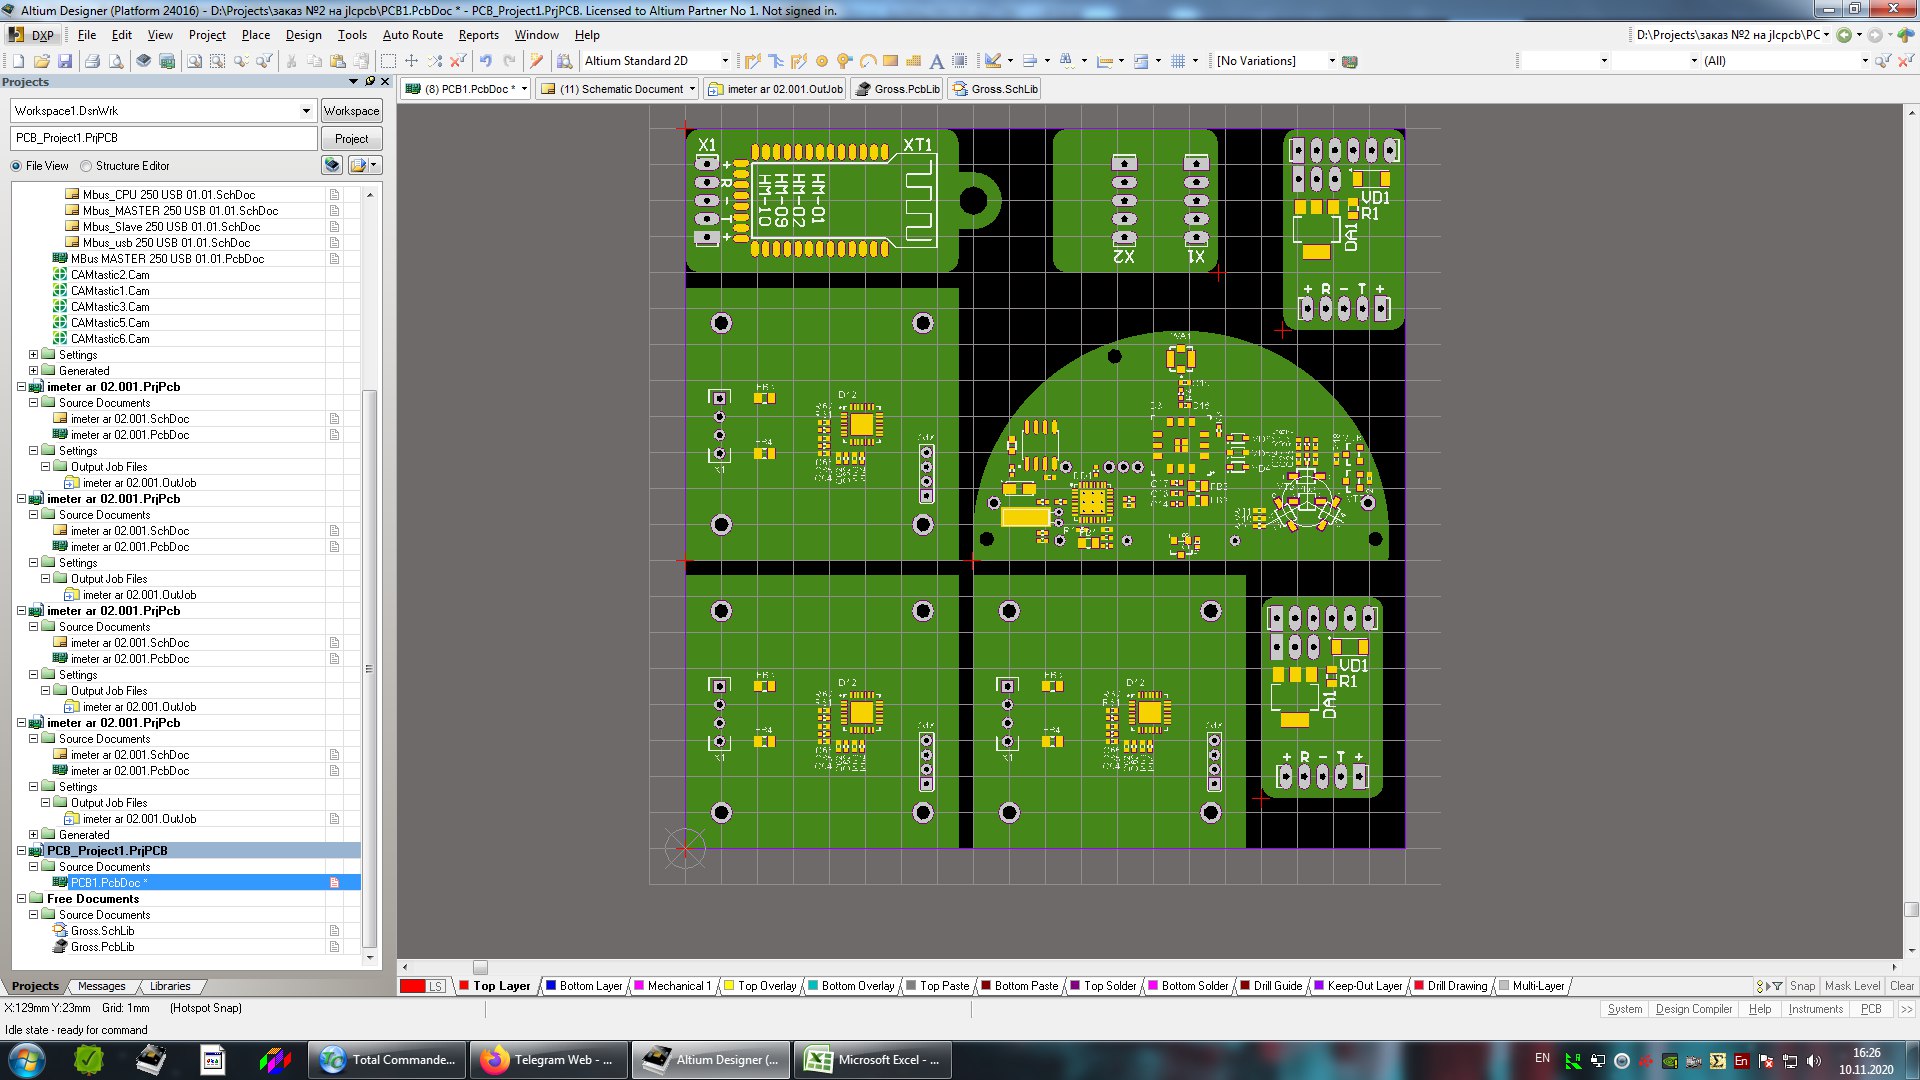Print the current document

click(x=93, y=61)
